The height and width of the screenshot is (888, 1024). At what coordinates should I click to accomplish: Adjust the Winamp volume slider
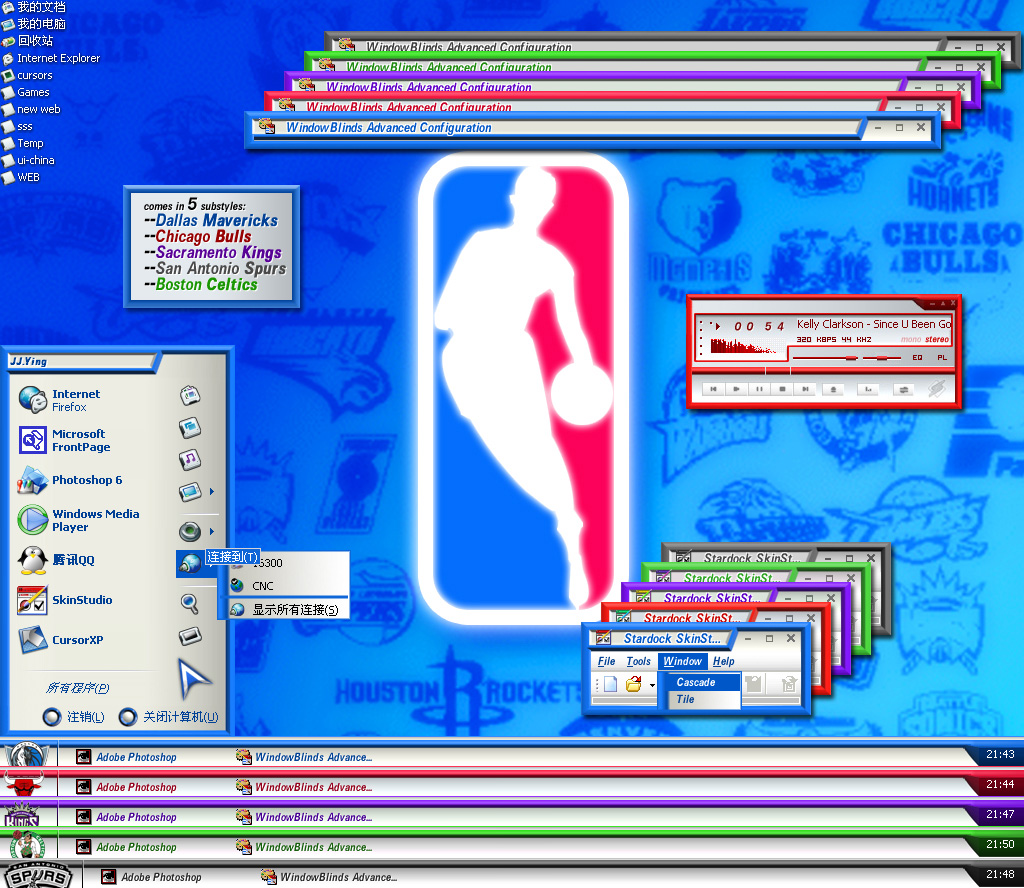pos(825,358)
